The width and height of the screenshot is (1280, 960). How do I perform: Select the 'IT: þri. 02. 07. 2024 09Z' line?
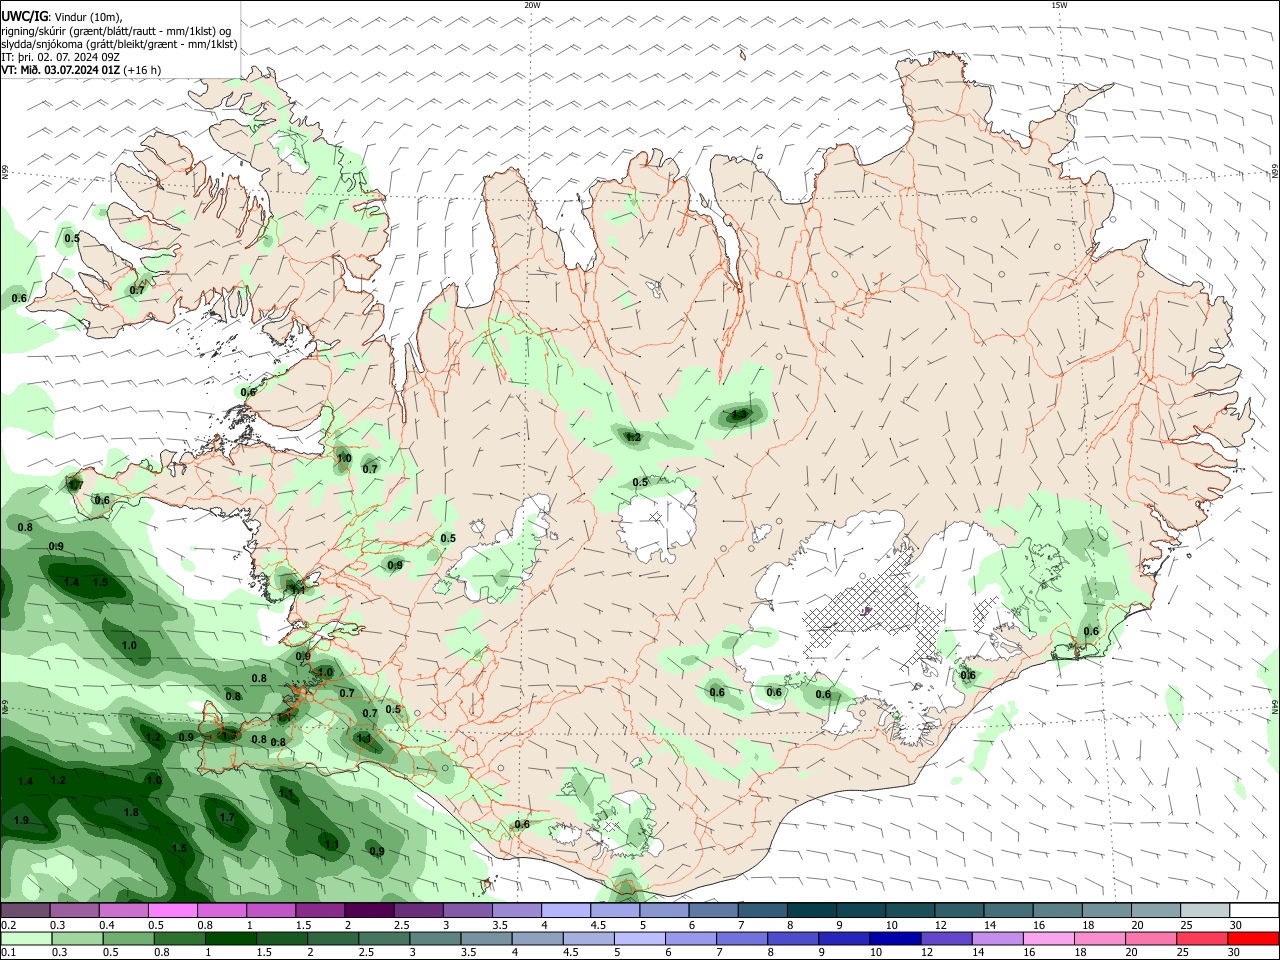click(x=61, y=57)
